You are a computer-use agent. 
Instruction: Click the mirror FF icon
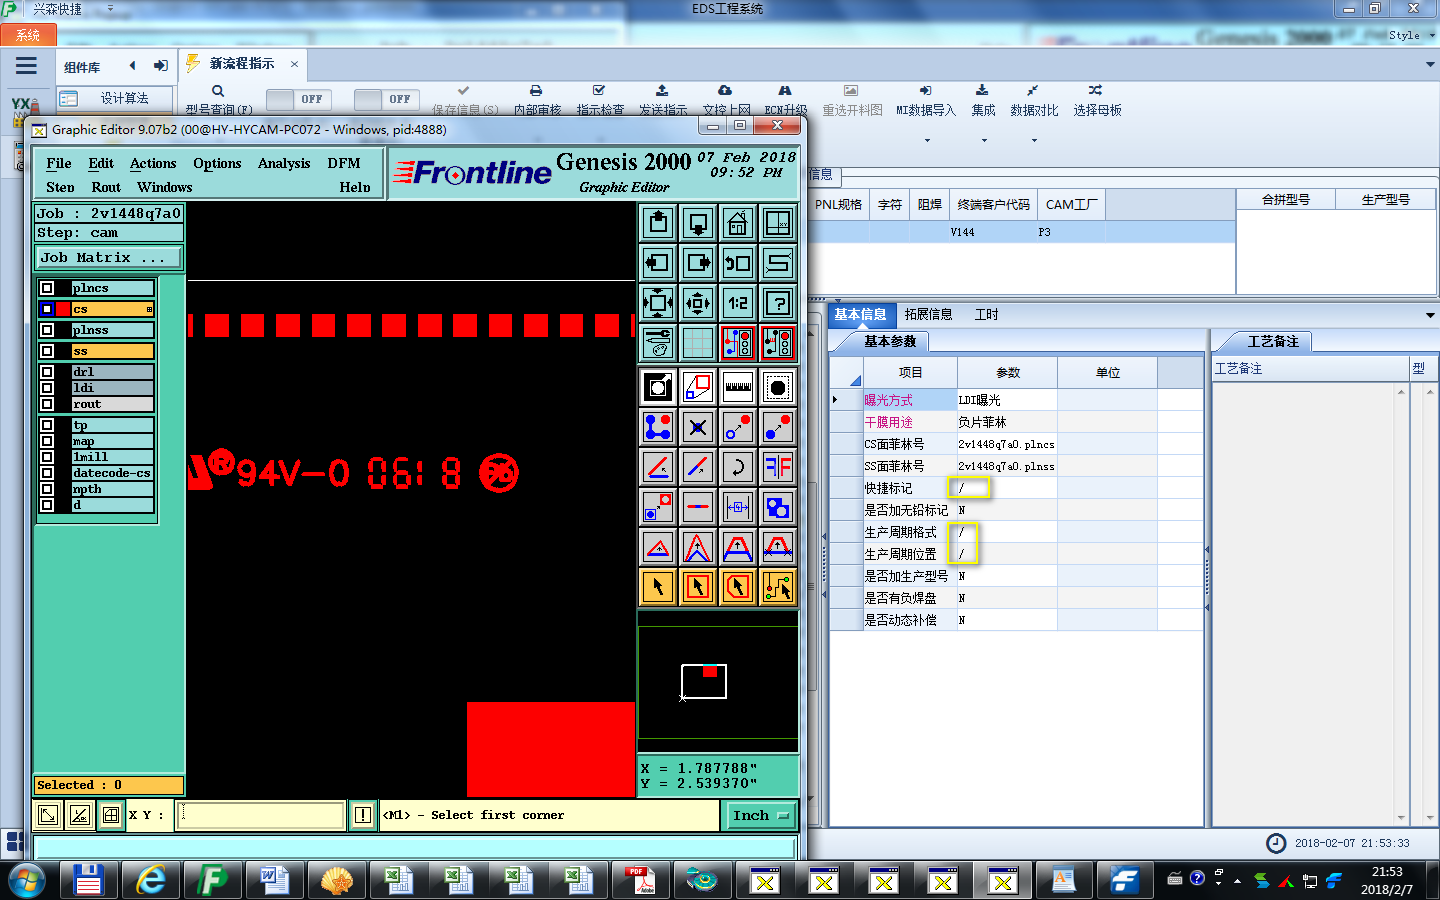point(778,467)
